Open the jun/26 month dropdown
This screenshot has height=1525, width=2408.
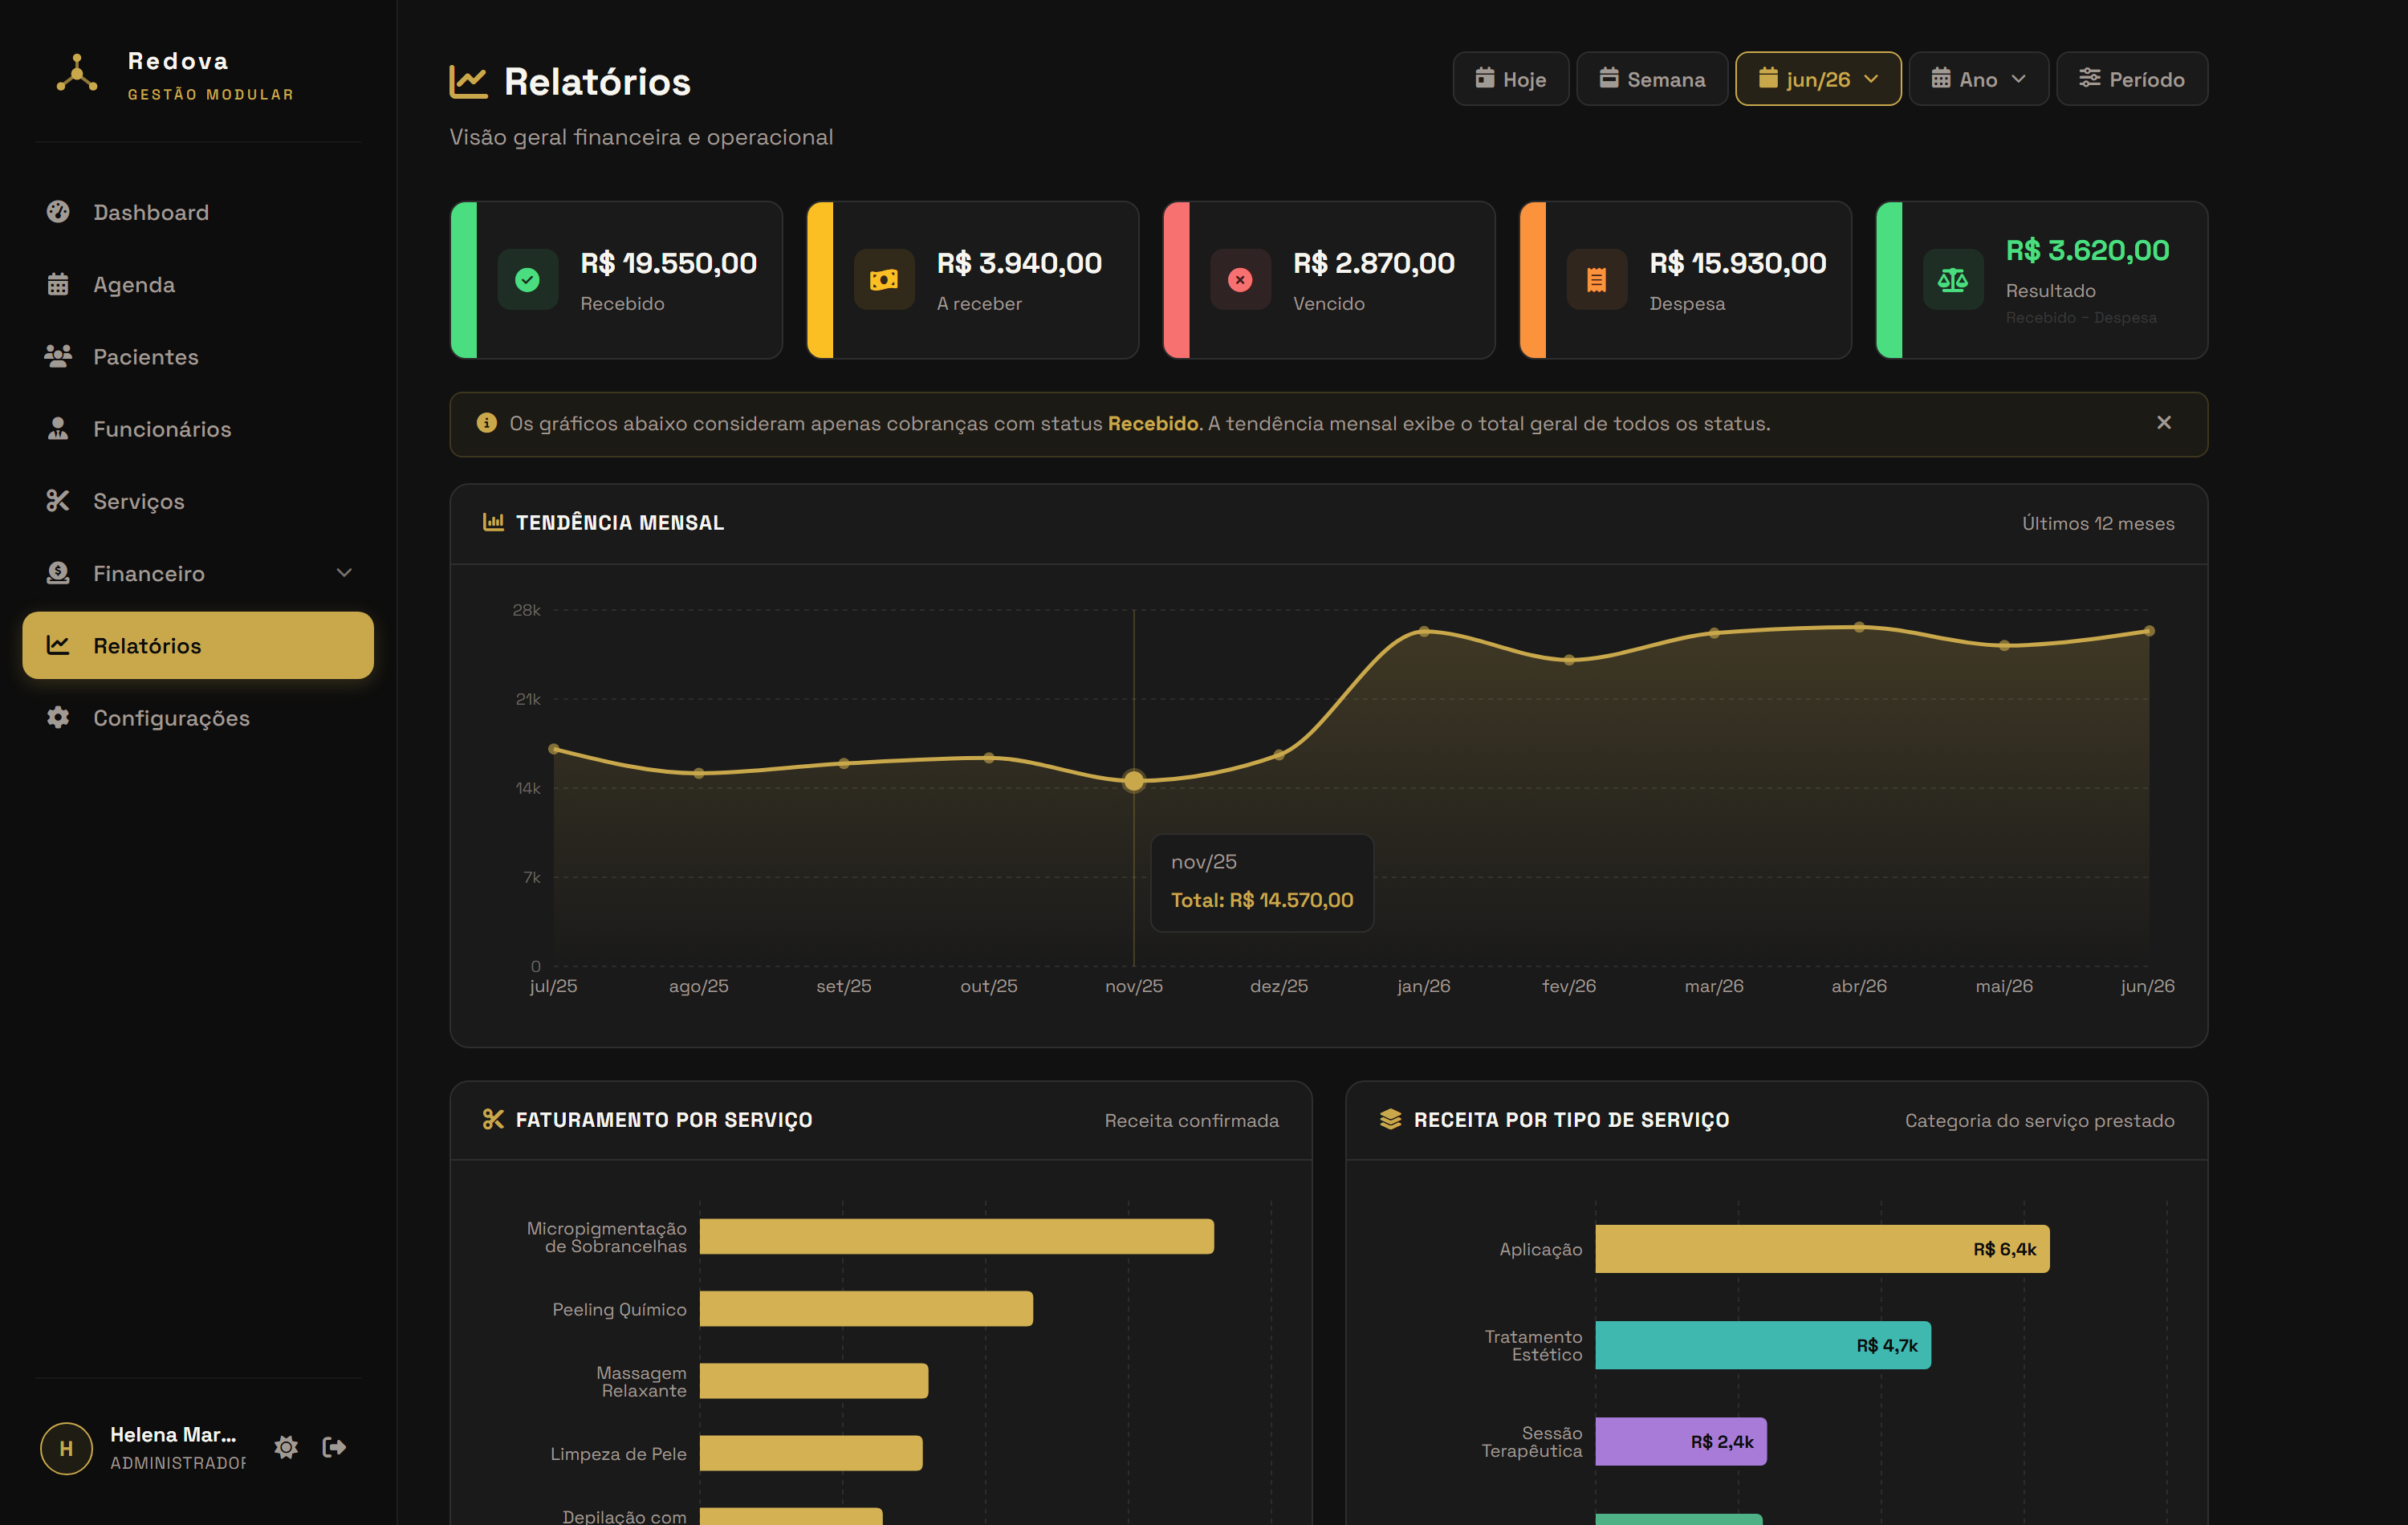click(1817, 79)
